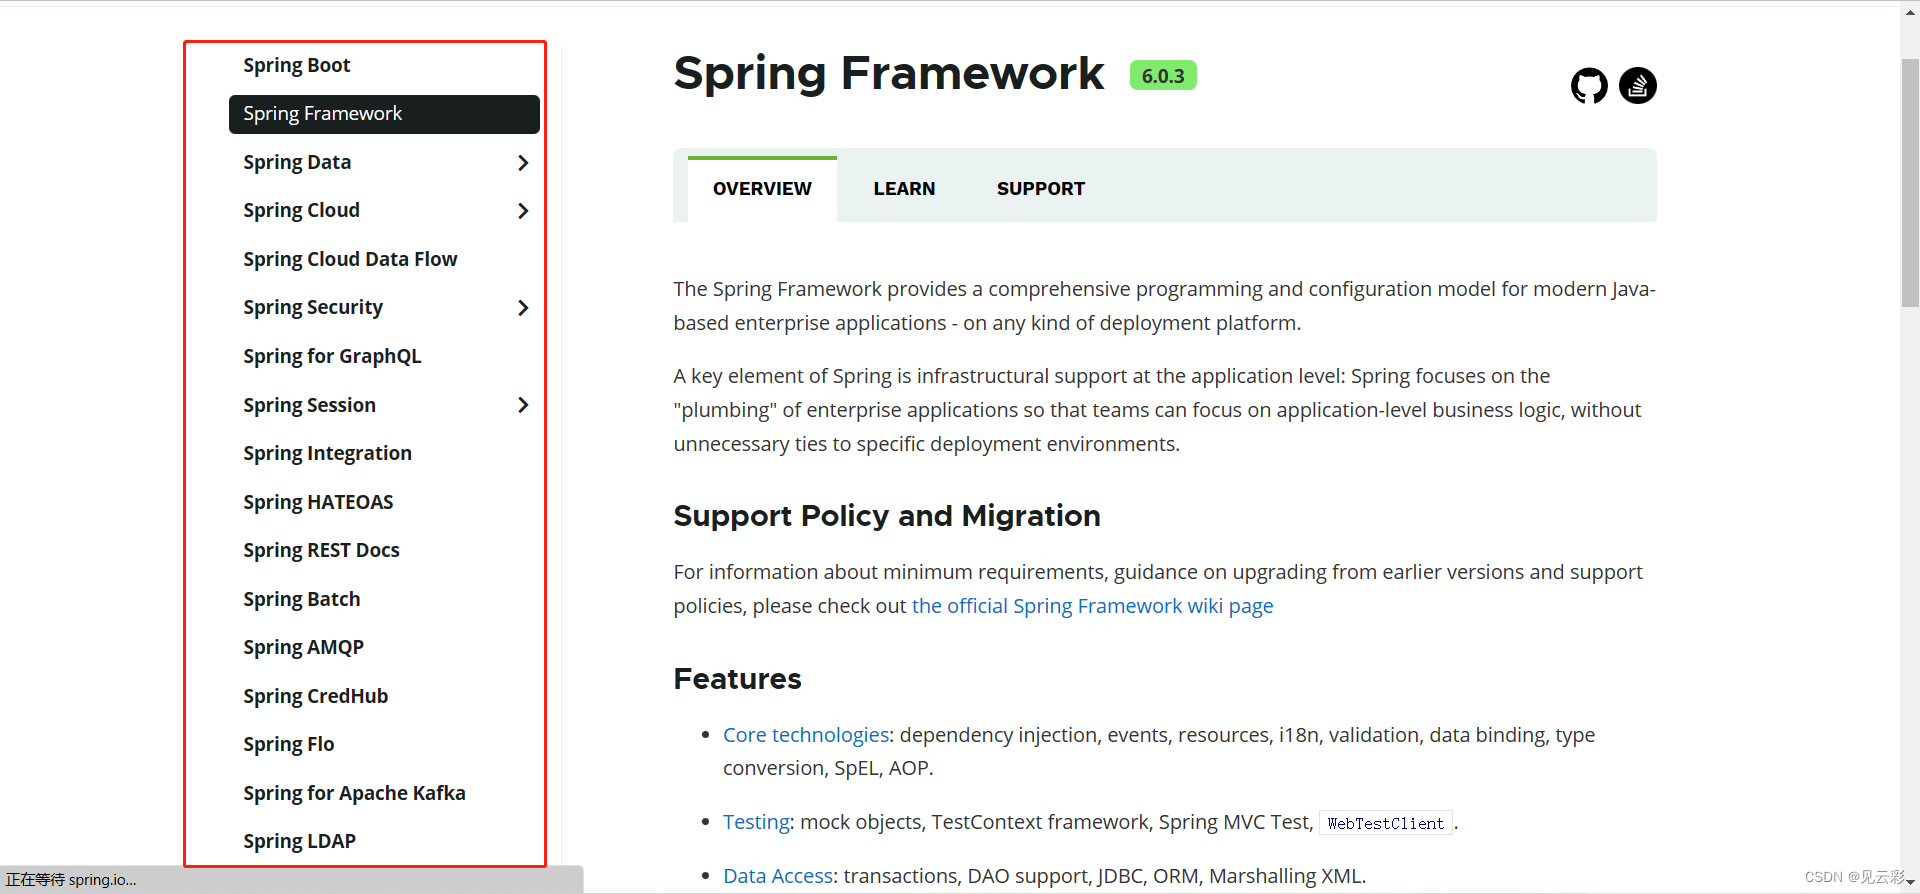
Task: Follow the Core technologies link
Action: pos(806,735)
